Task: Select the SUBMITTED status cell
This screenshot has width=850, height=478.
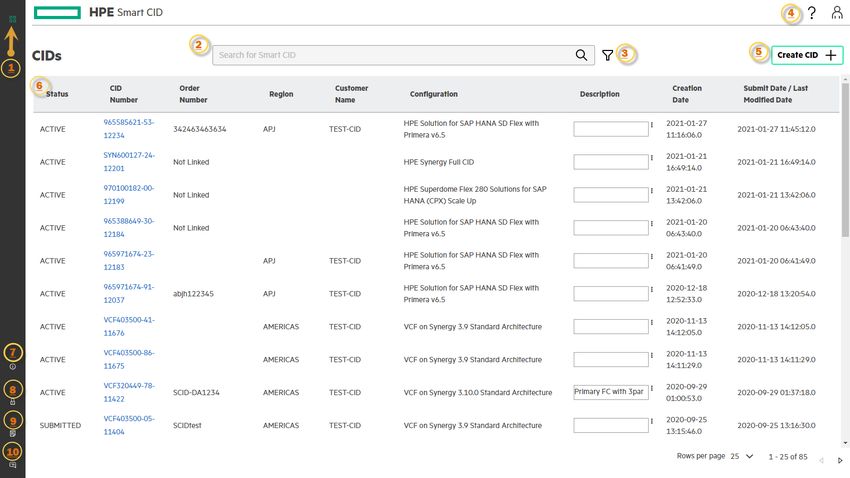Action: point(60,425)
